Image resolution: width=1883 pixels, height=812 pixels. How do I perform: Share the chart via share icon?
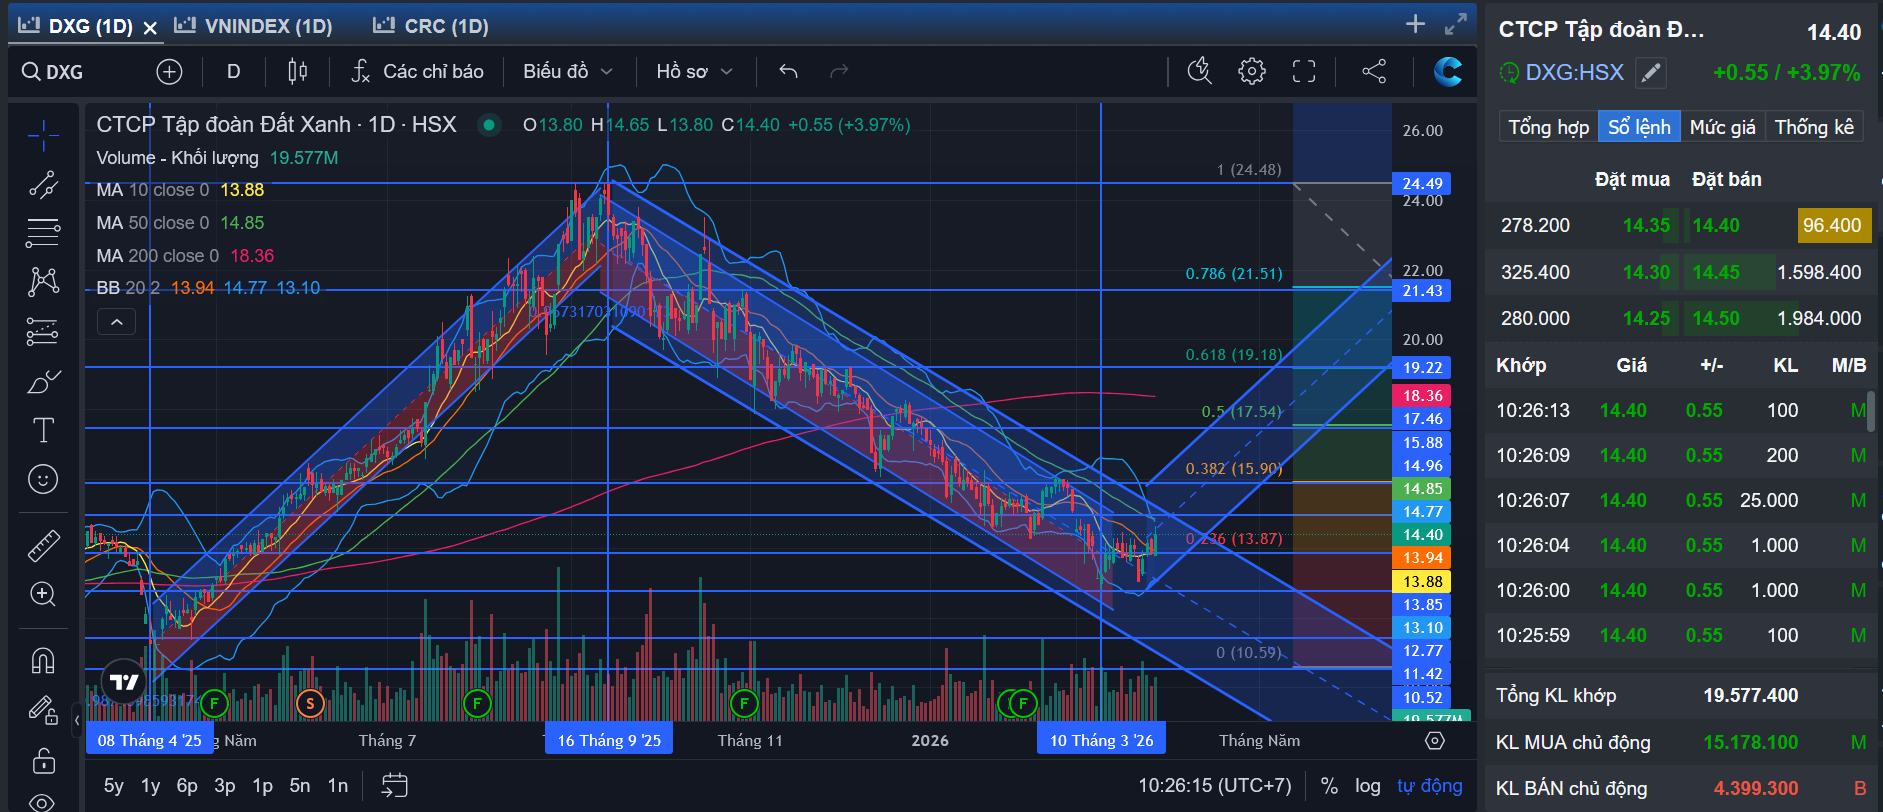[1374, 71]
